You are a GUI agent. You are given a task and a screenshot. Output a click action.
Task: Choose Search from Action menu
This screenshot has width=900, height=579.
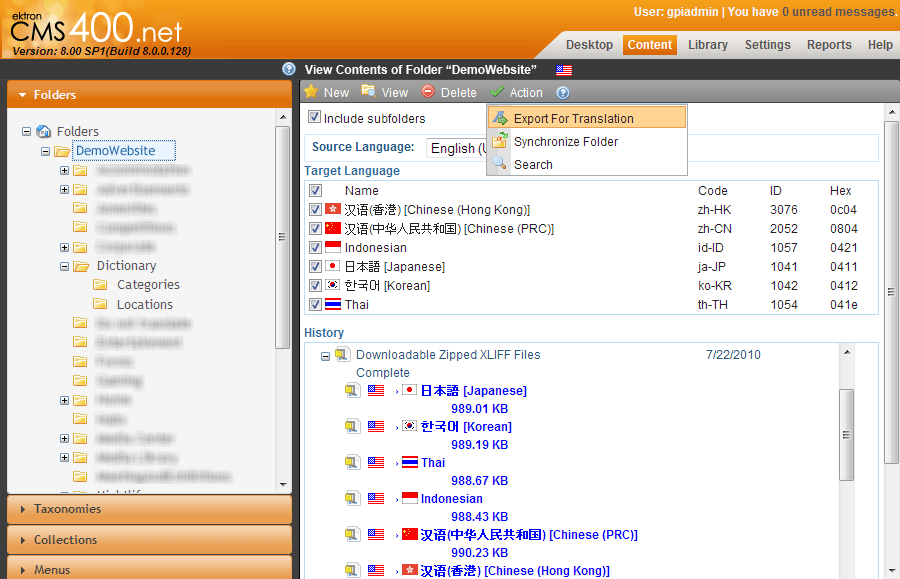[x=587, y=164]
